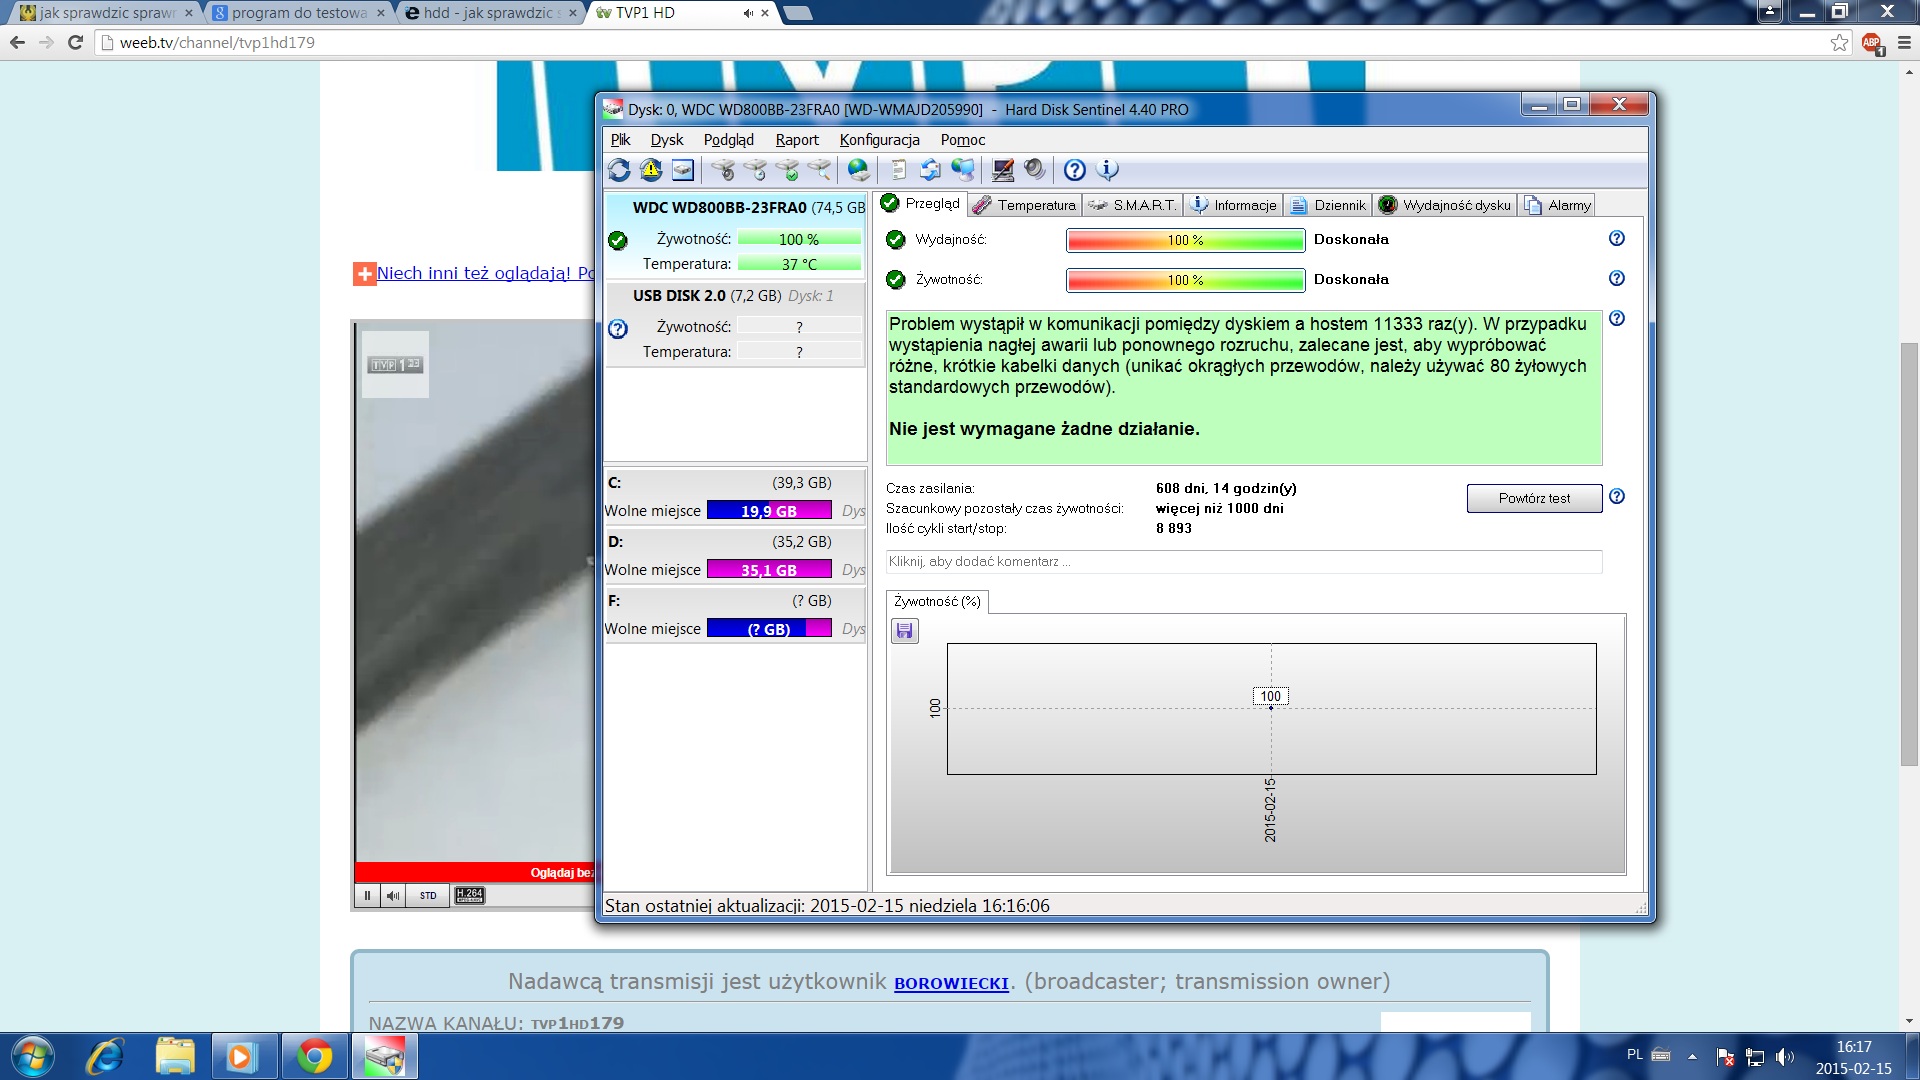1920x1080 pixels.
Task: Click the refresh with warning triangle icon
Action: (x=651, y=170)
